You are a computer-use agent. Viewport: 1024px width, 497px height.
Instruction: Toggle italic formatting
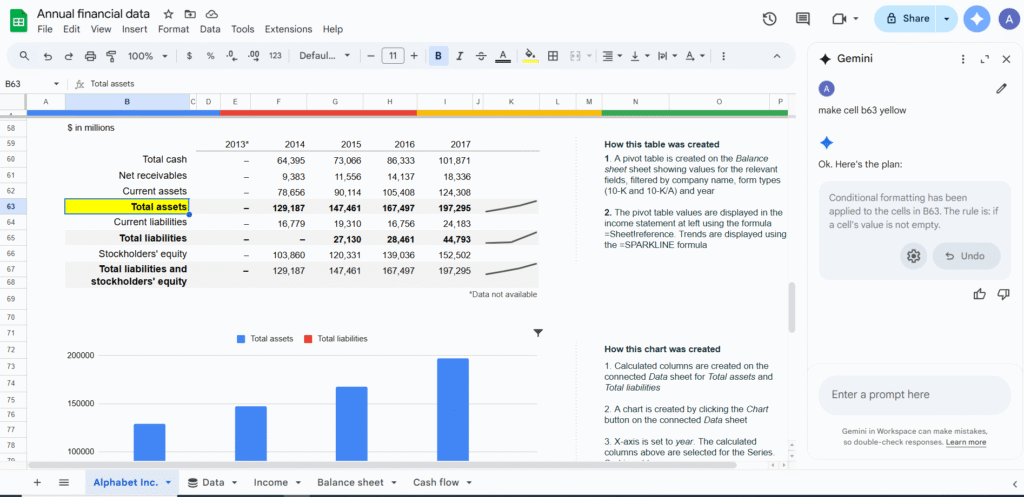(x=460, y=56)
